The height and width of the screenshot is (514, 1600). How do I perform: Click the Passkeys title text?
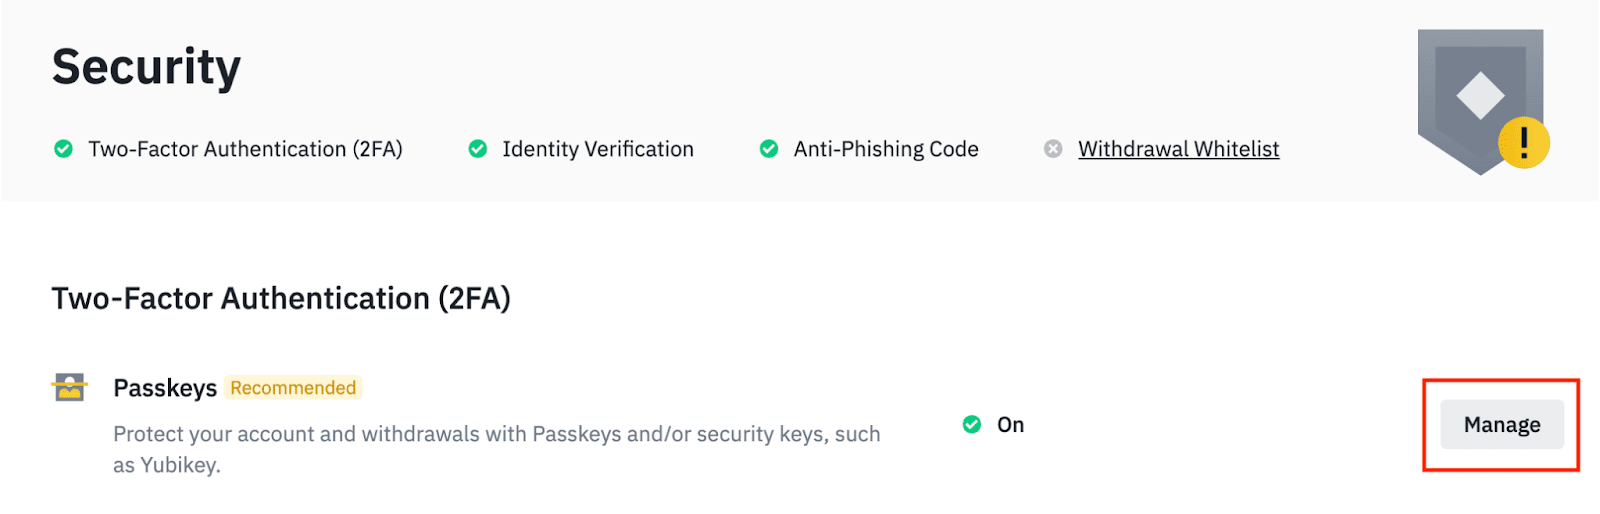165,388
